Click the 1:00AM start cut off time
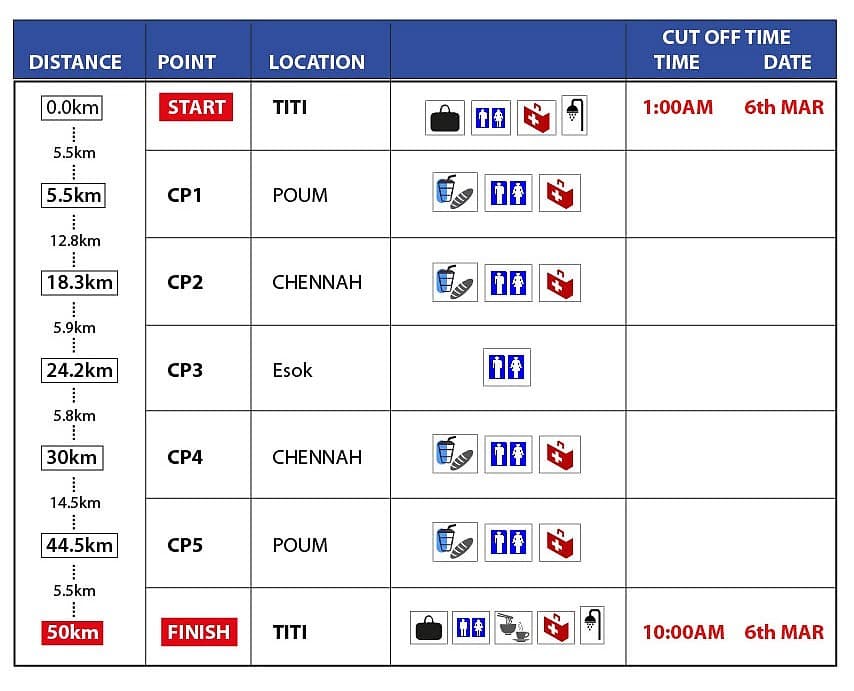This screenshot has width=854, height=691. tap(678, 107)
